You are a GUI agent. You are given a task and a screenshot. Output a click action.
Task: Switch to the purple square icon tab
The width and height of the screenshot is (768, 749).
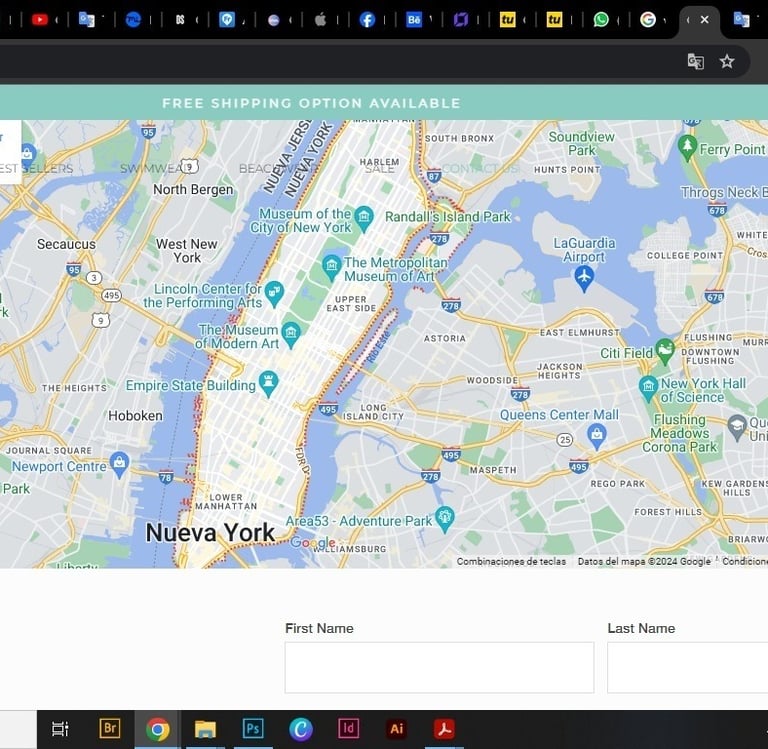click(x=460, y=20)
